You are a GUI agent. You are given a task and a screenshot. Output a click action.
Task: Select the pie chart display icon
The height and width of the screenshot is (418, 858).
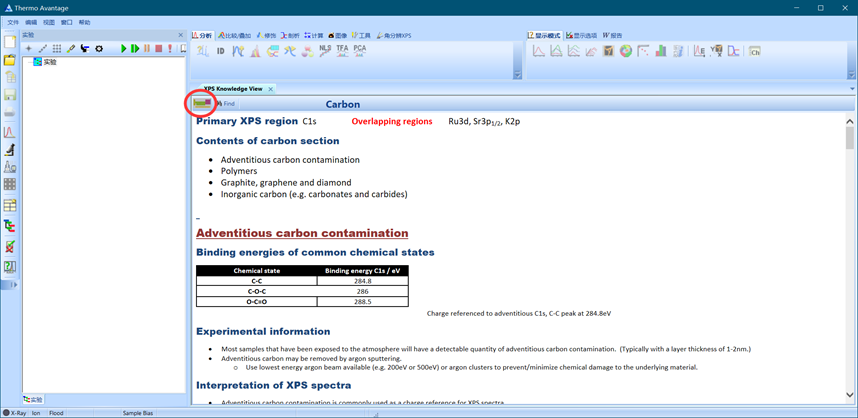coord(626,51)
